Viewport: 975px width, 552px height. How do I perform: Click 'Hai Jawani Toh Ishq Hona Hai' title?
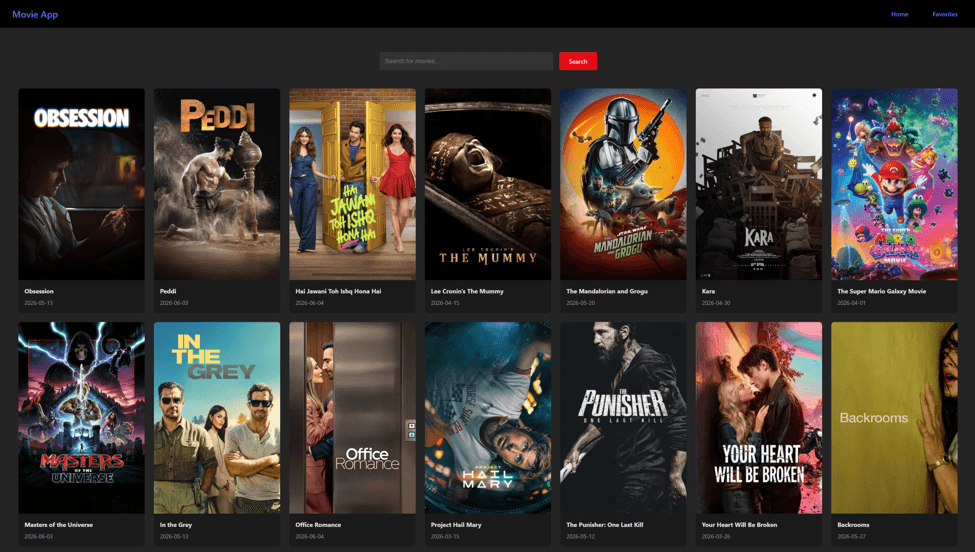click(338, 291)
